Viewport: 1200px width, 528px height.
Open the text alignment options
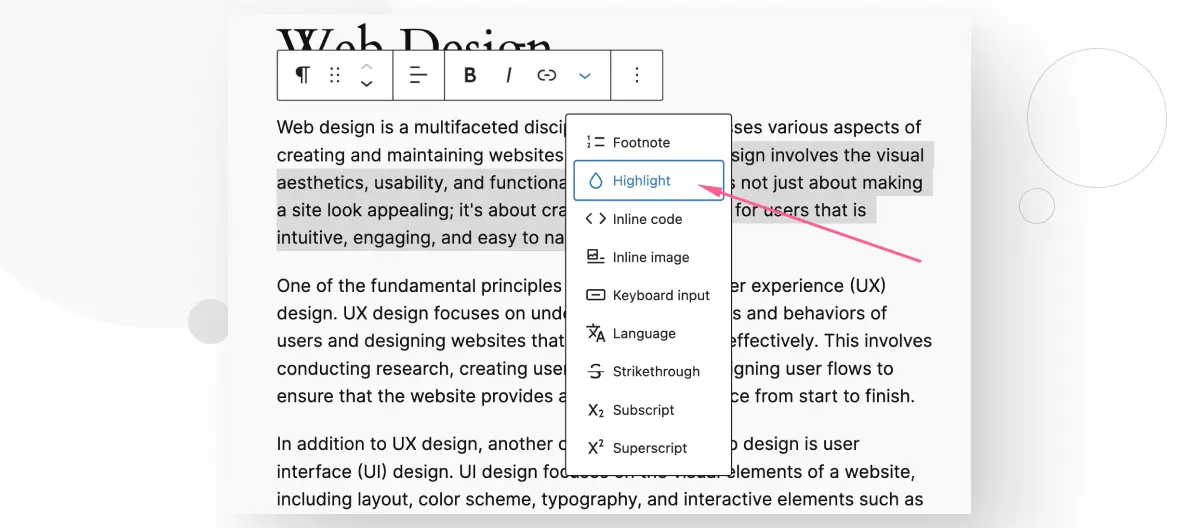click(x=419, y=75)
